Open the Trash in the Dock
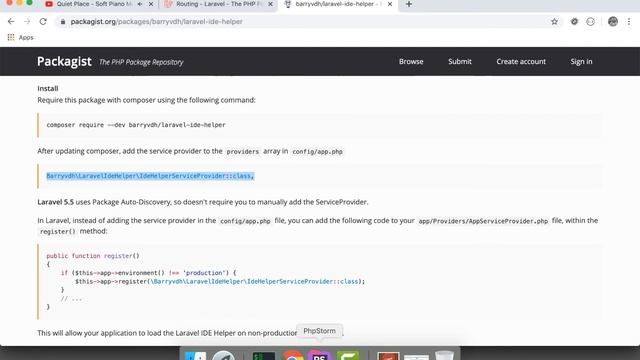This screenshot has height=360, width=640. pos(444,355)
